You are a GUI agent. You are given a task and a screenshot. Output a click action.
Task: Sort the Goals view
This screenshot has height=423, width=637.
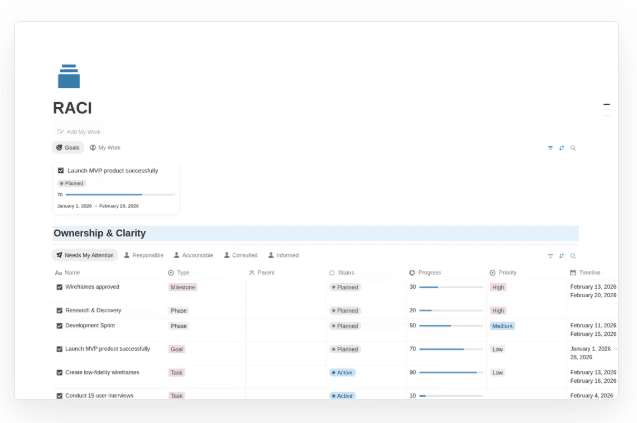pos(561,148)
